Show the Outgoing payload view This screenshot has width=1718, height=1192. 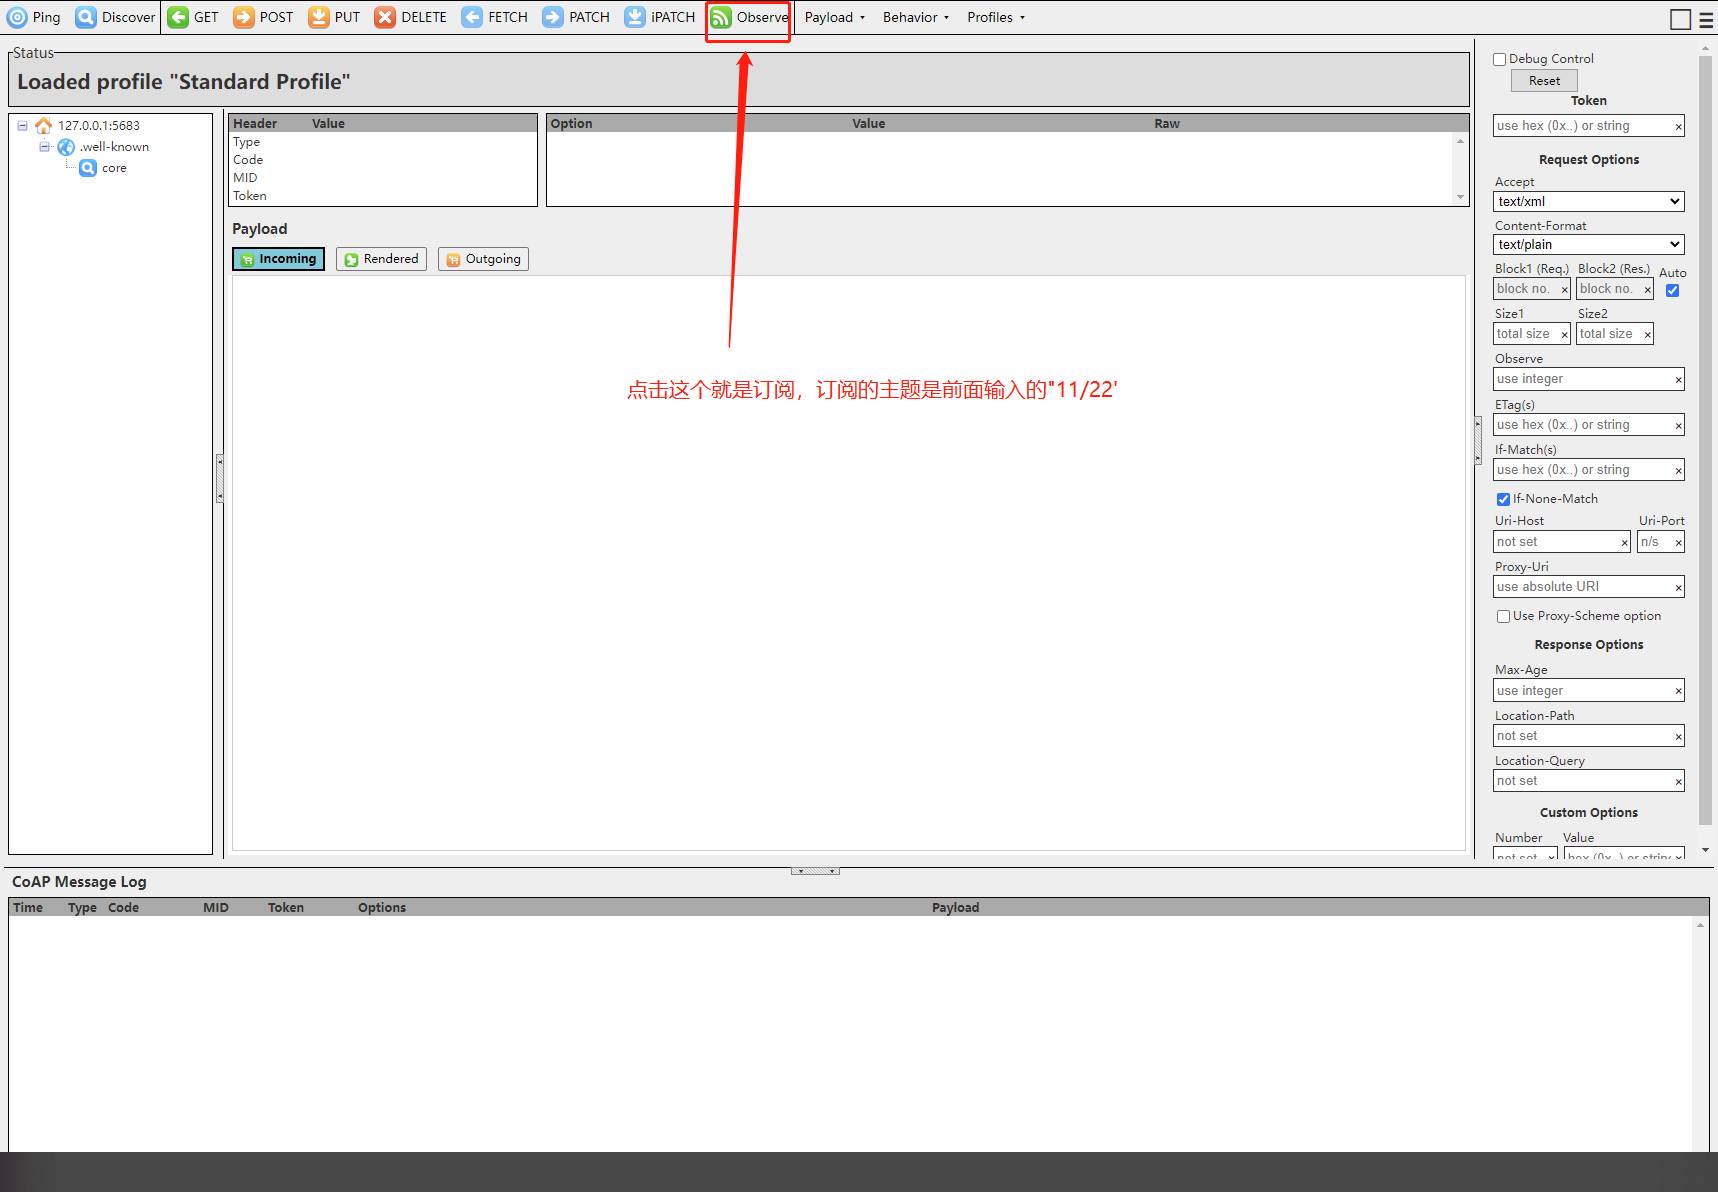483,259
